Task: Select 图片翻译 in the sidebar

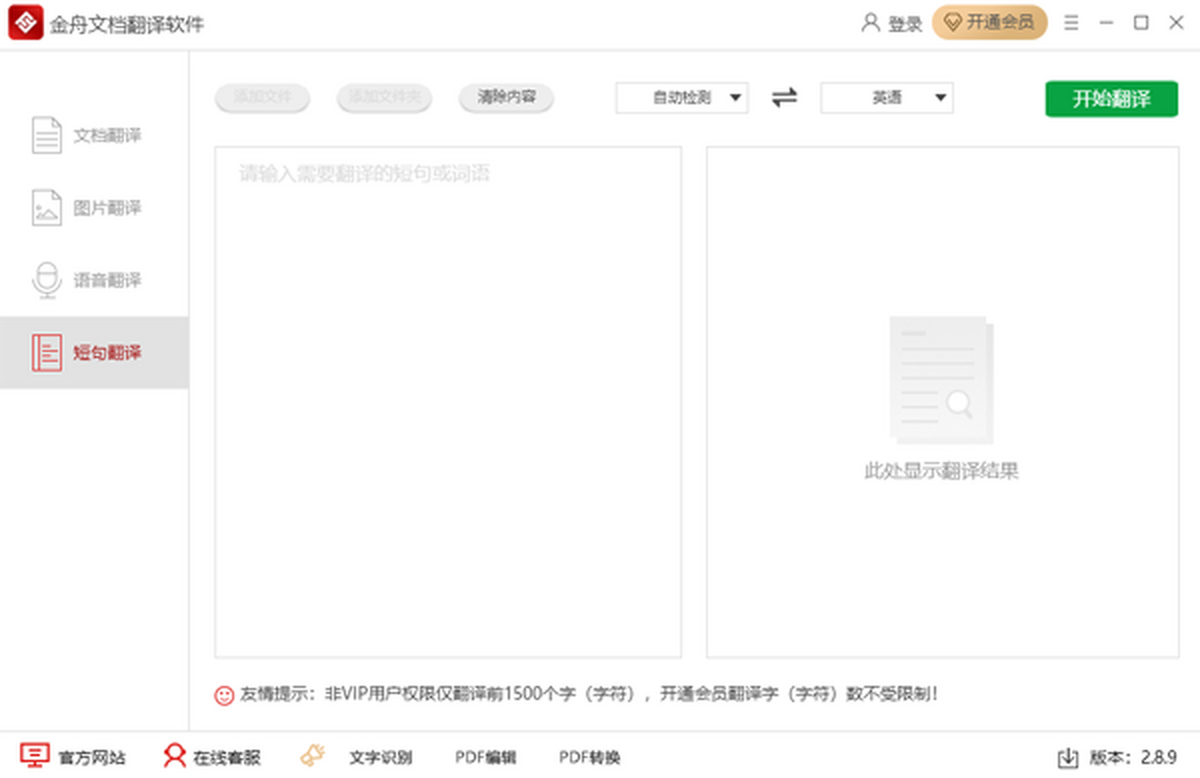Action: click(107, 208)
